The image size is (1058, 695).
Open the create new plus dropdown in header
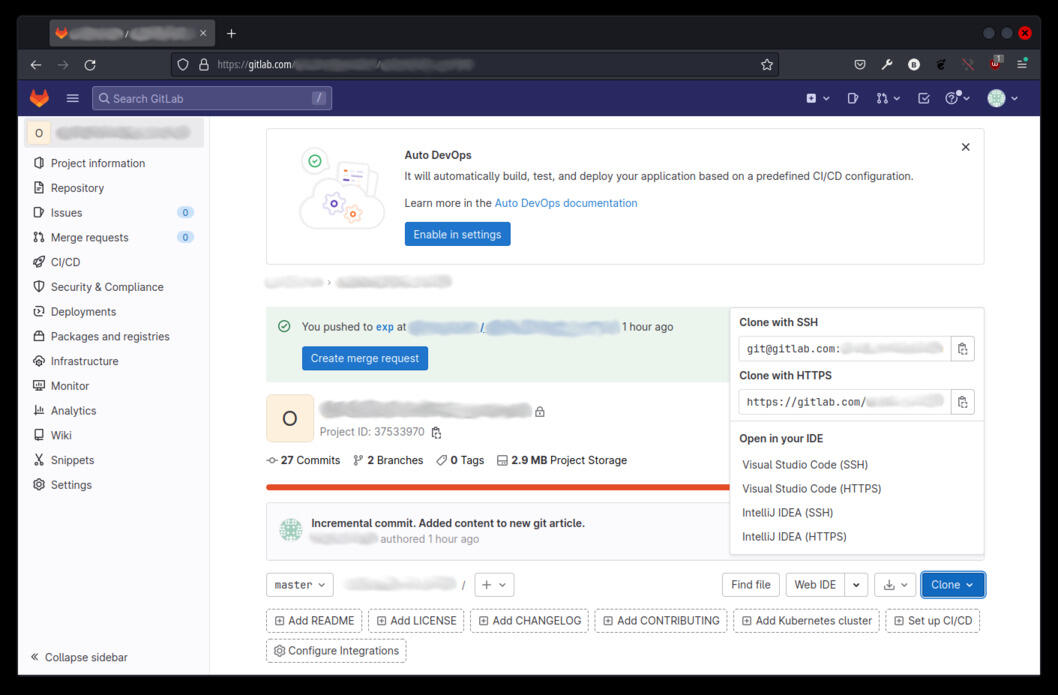pyautogui.click(x=817, y=99)
